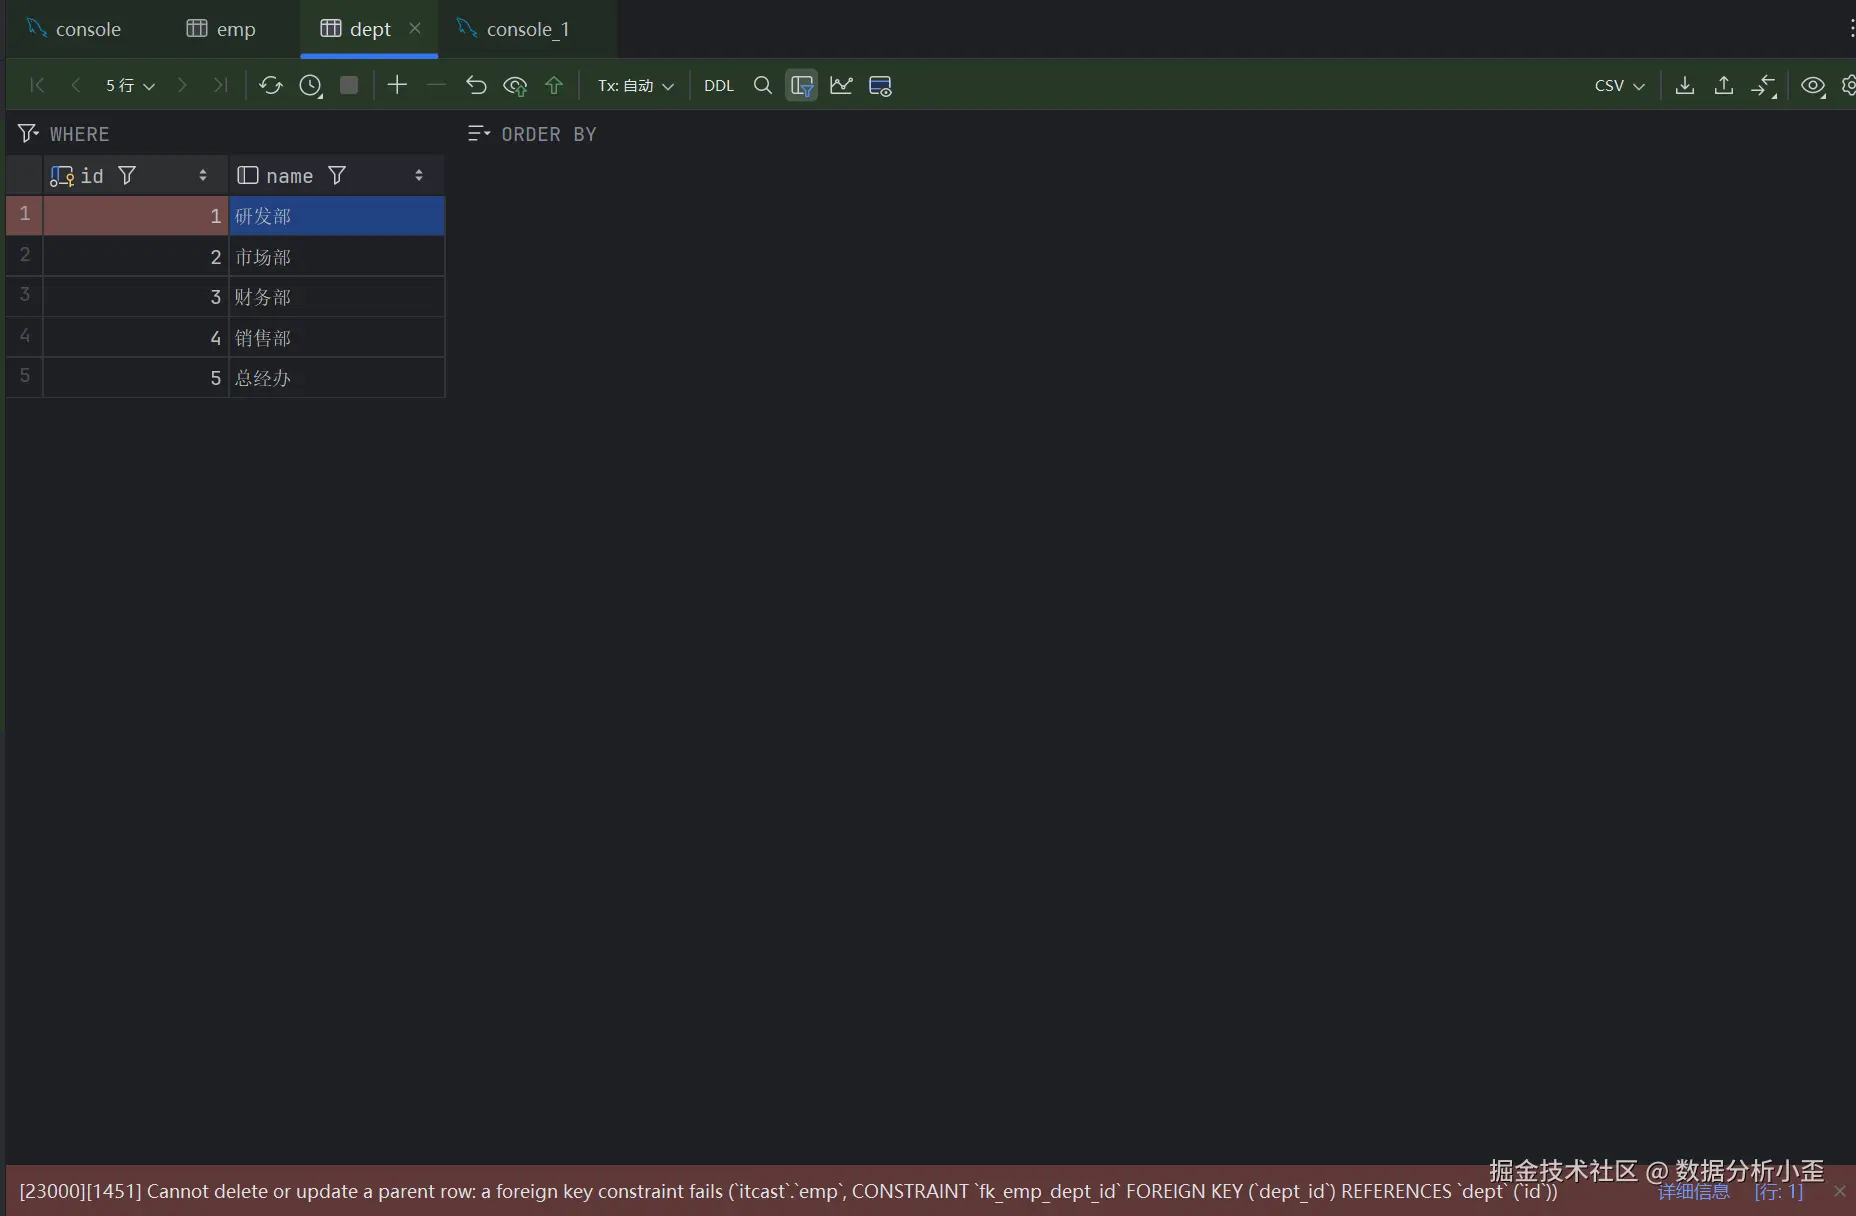Toggle the eye view icon
Image resolution: width=1856 pixels, height=1216 pixels.
click(x=1813, y=86)
